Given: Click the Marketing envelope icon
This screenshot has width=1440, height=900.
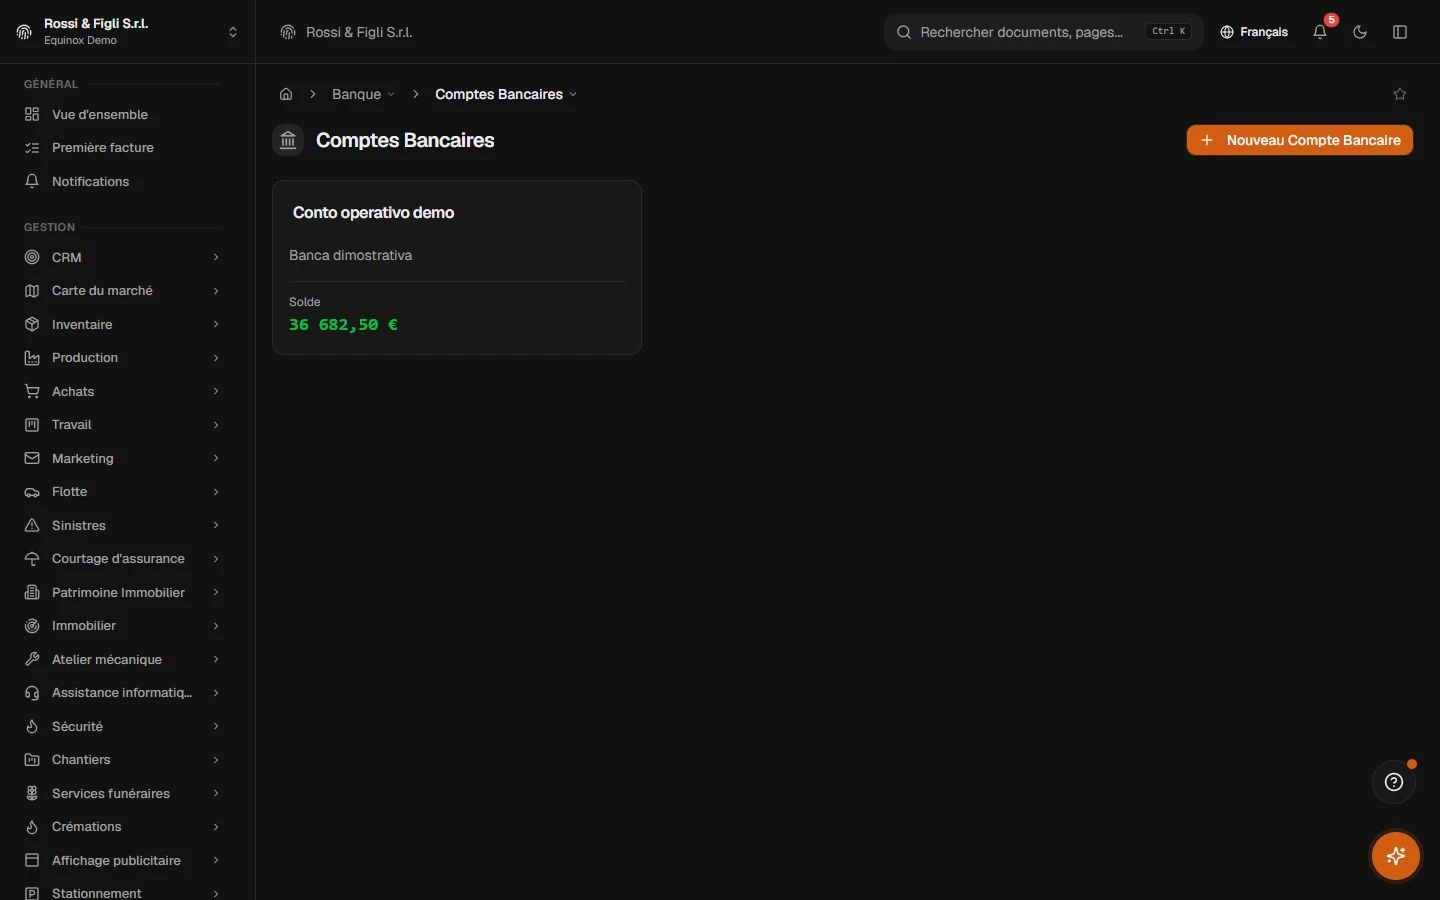Looking at the screenshot, I should tap(32, 458).
